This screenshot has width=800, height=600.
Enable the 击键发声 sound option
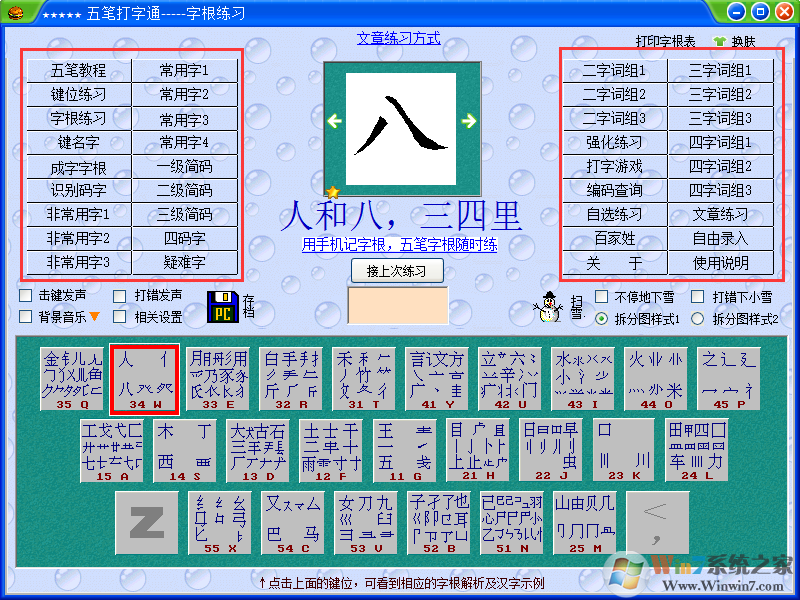point(26,296)
